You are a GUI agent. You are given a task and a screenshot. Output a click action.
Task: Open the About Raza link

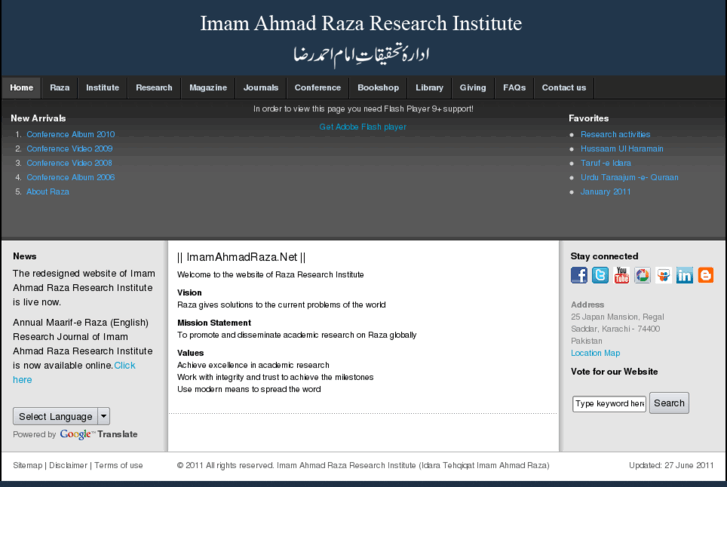[x=48, y=192]
